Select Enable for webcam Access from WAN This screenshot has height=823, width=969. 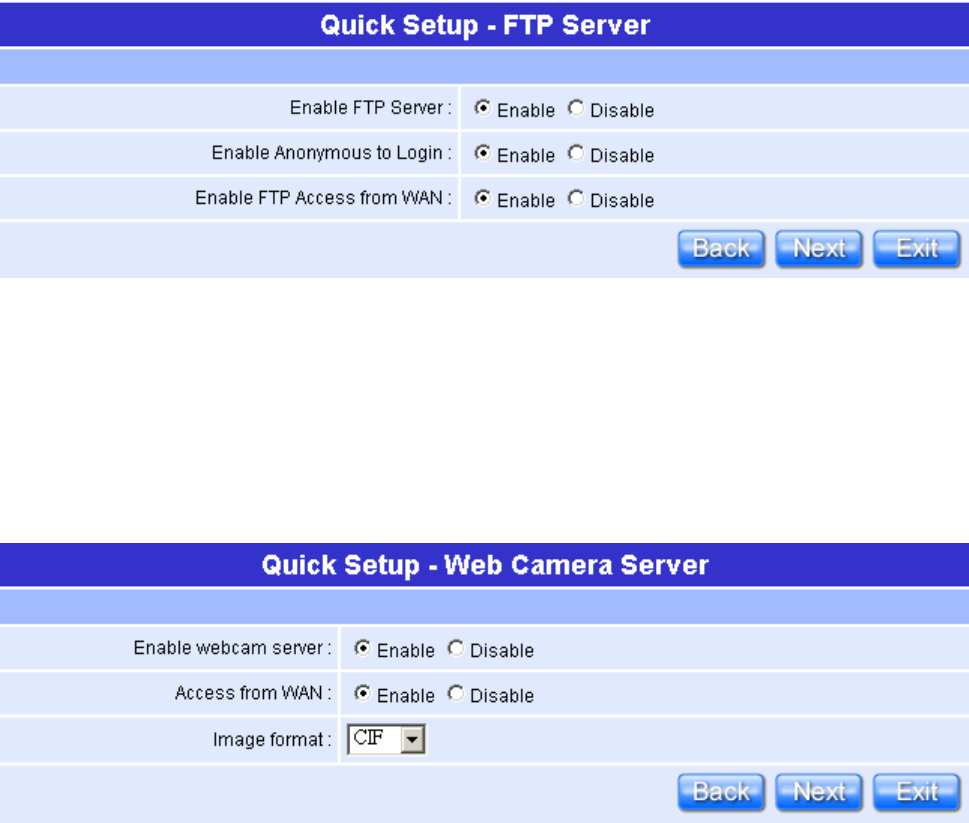pos(363,693)
